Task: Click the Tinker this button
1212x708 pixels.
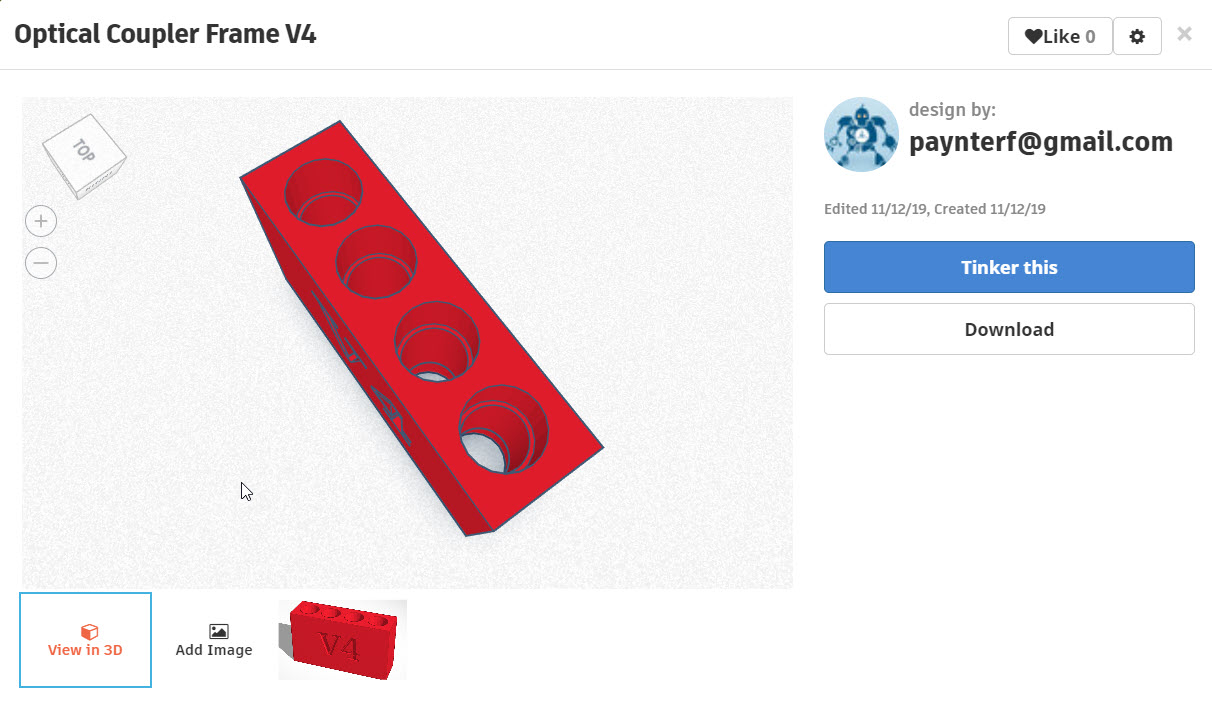Action: click(x=1009, y=267)
